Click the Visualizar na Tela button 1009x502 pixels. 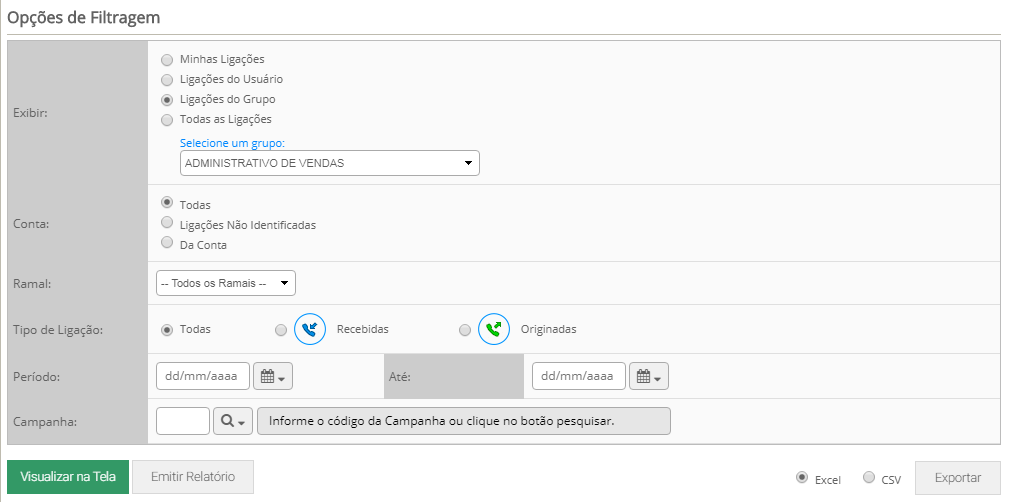68,477
